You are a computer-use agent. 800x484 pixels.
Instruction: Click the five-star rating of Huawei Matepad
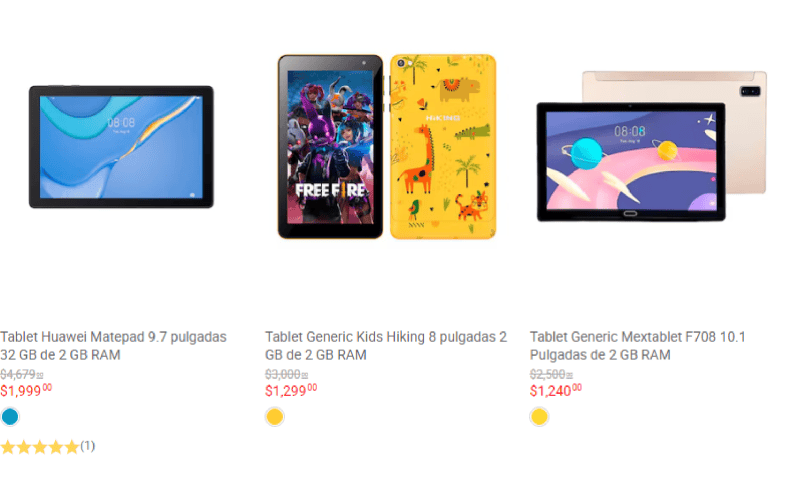tap(40, 447)
